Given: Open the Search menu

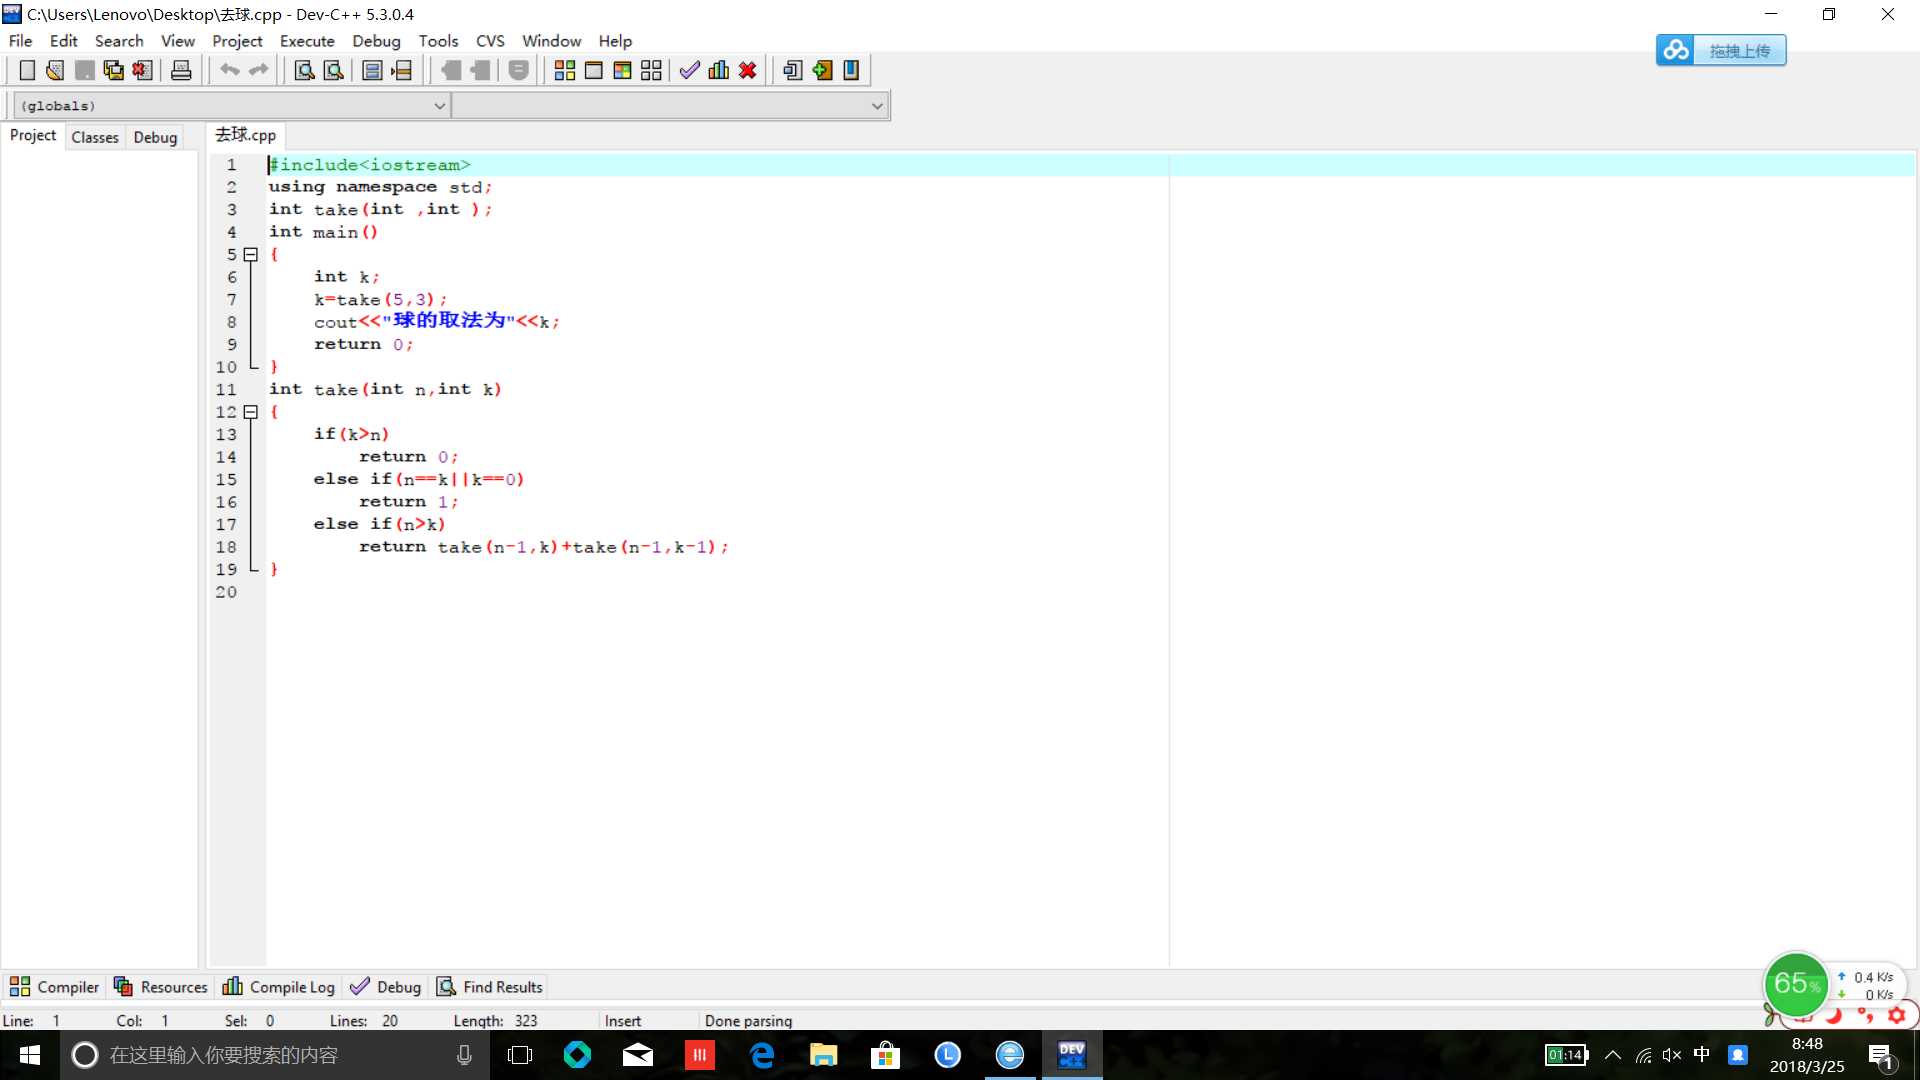Looking at the screenshot, I should click(x=119, y=41).
